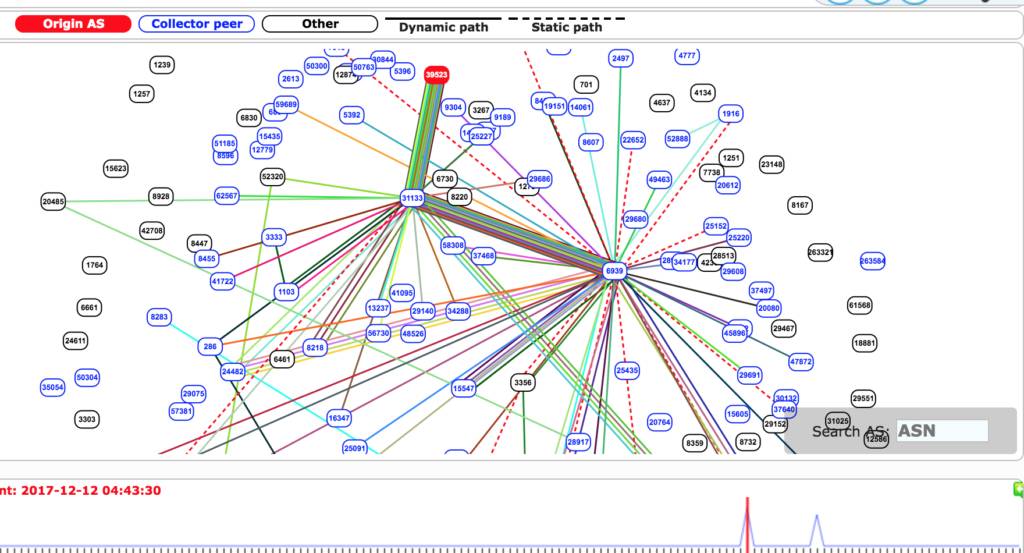This screenshot has width=1024, height=553.
Task: Click the Collector peer legend label
Action: click(x=197, y=24)
